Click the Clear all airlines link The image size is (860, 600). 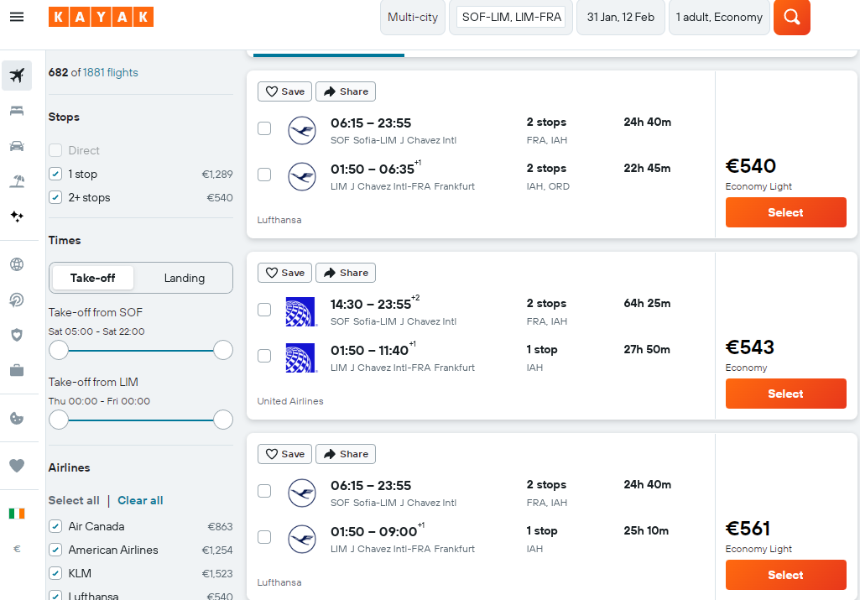140,501
